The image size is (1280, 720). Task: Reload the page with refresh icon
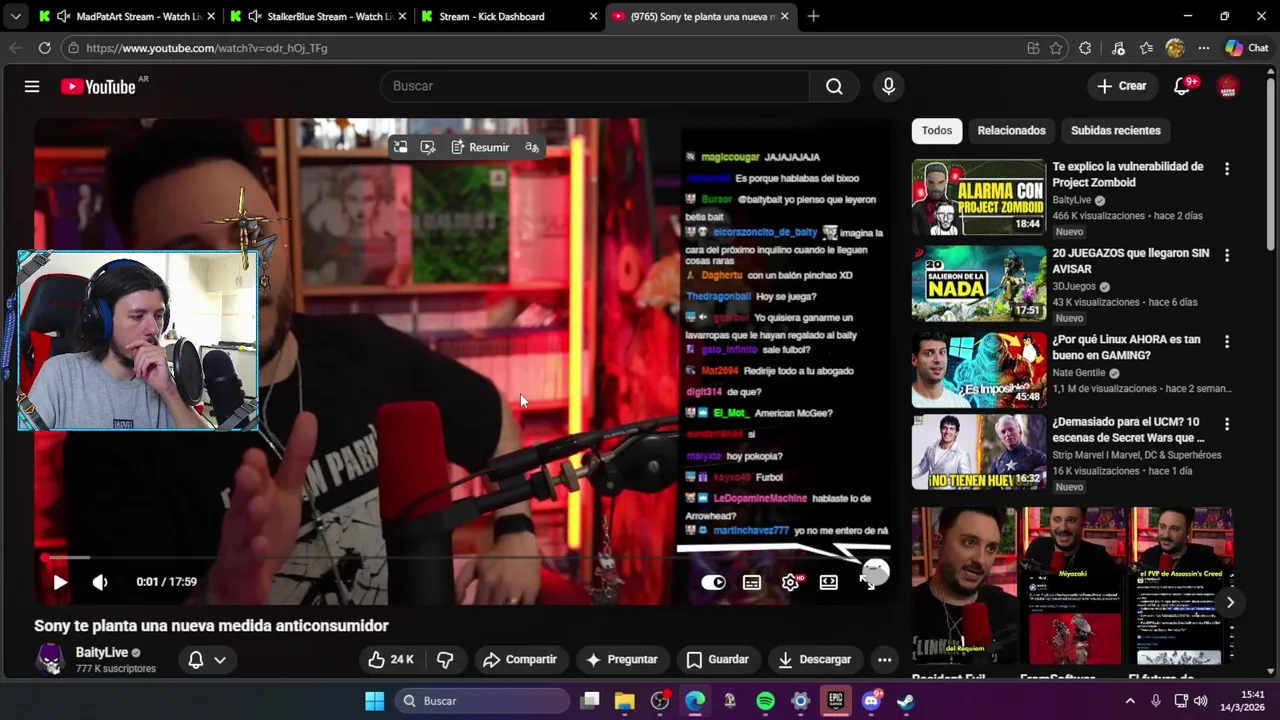pyautogui.click(x=44, y=48)
